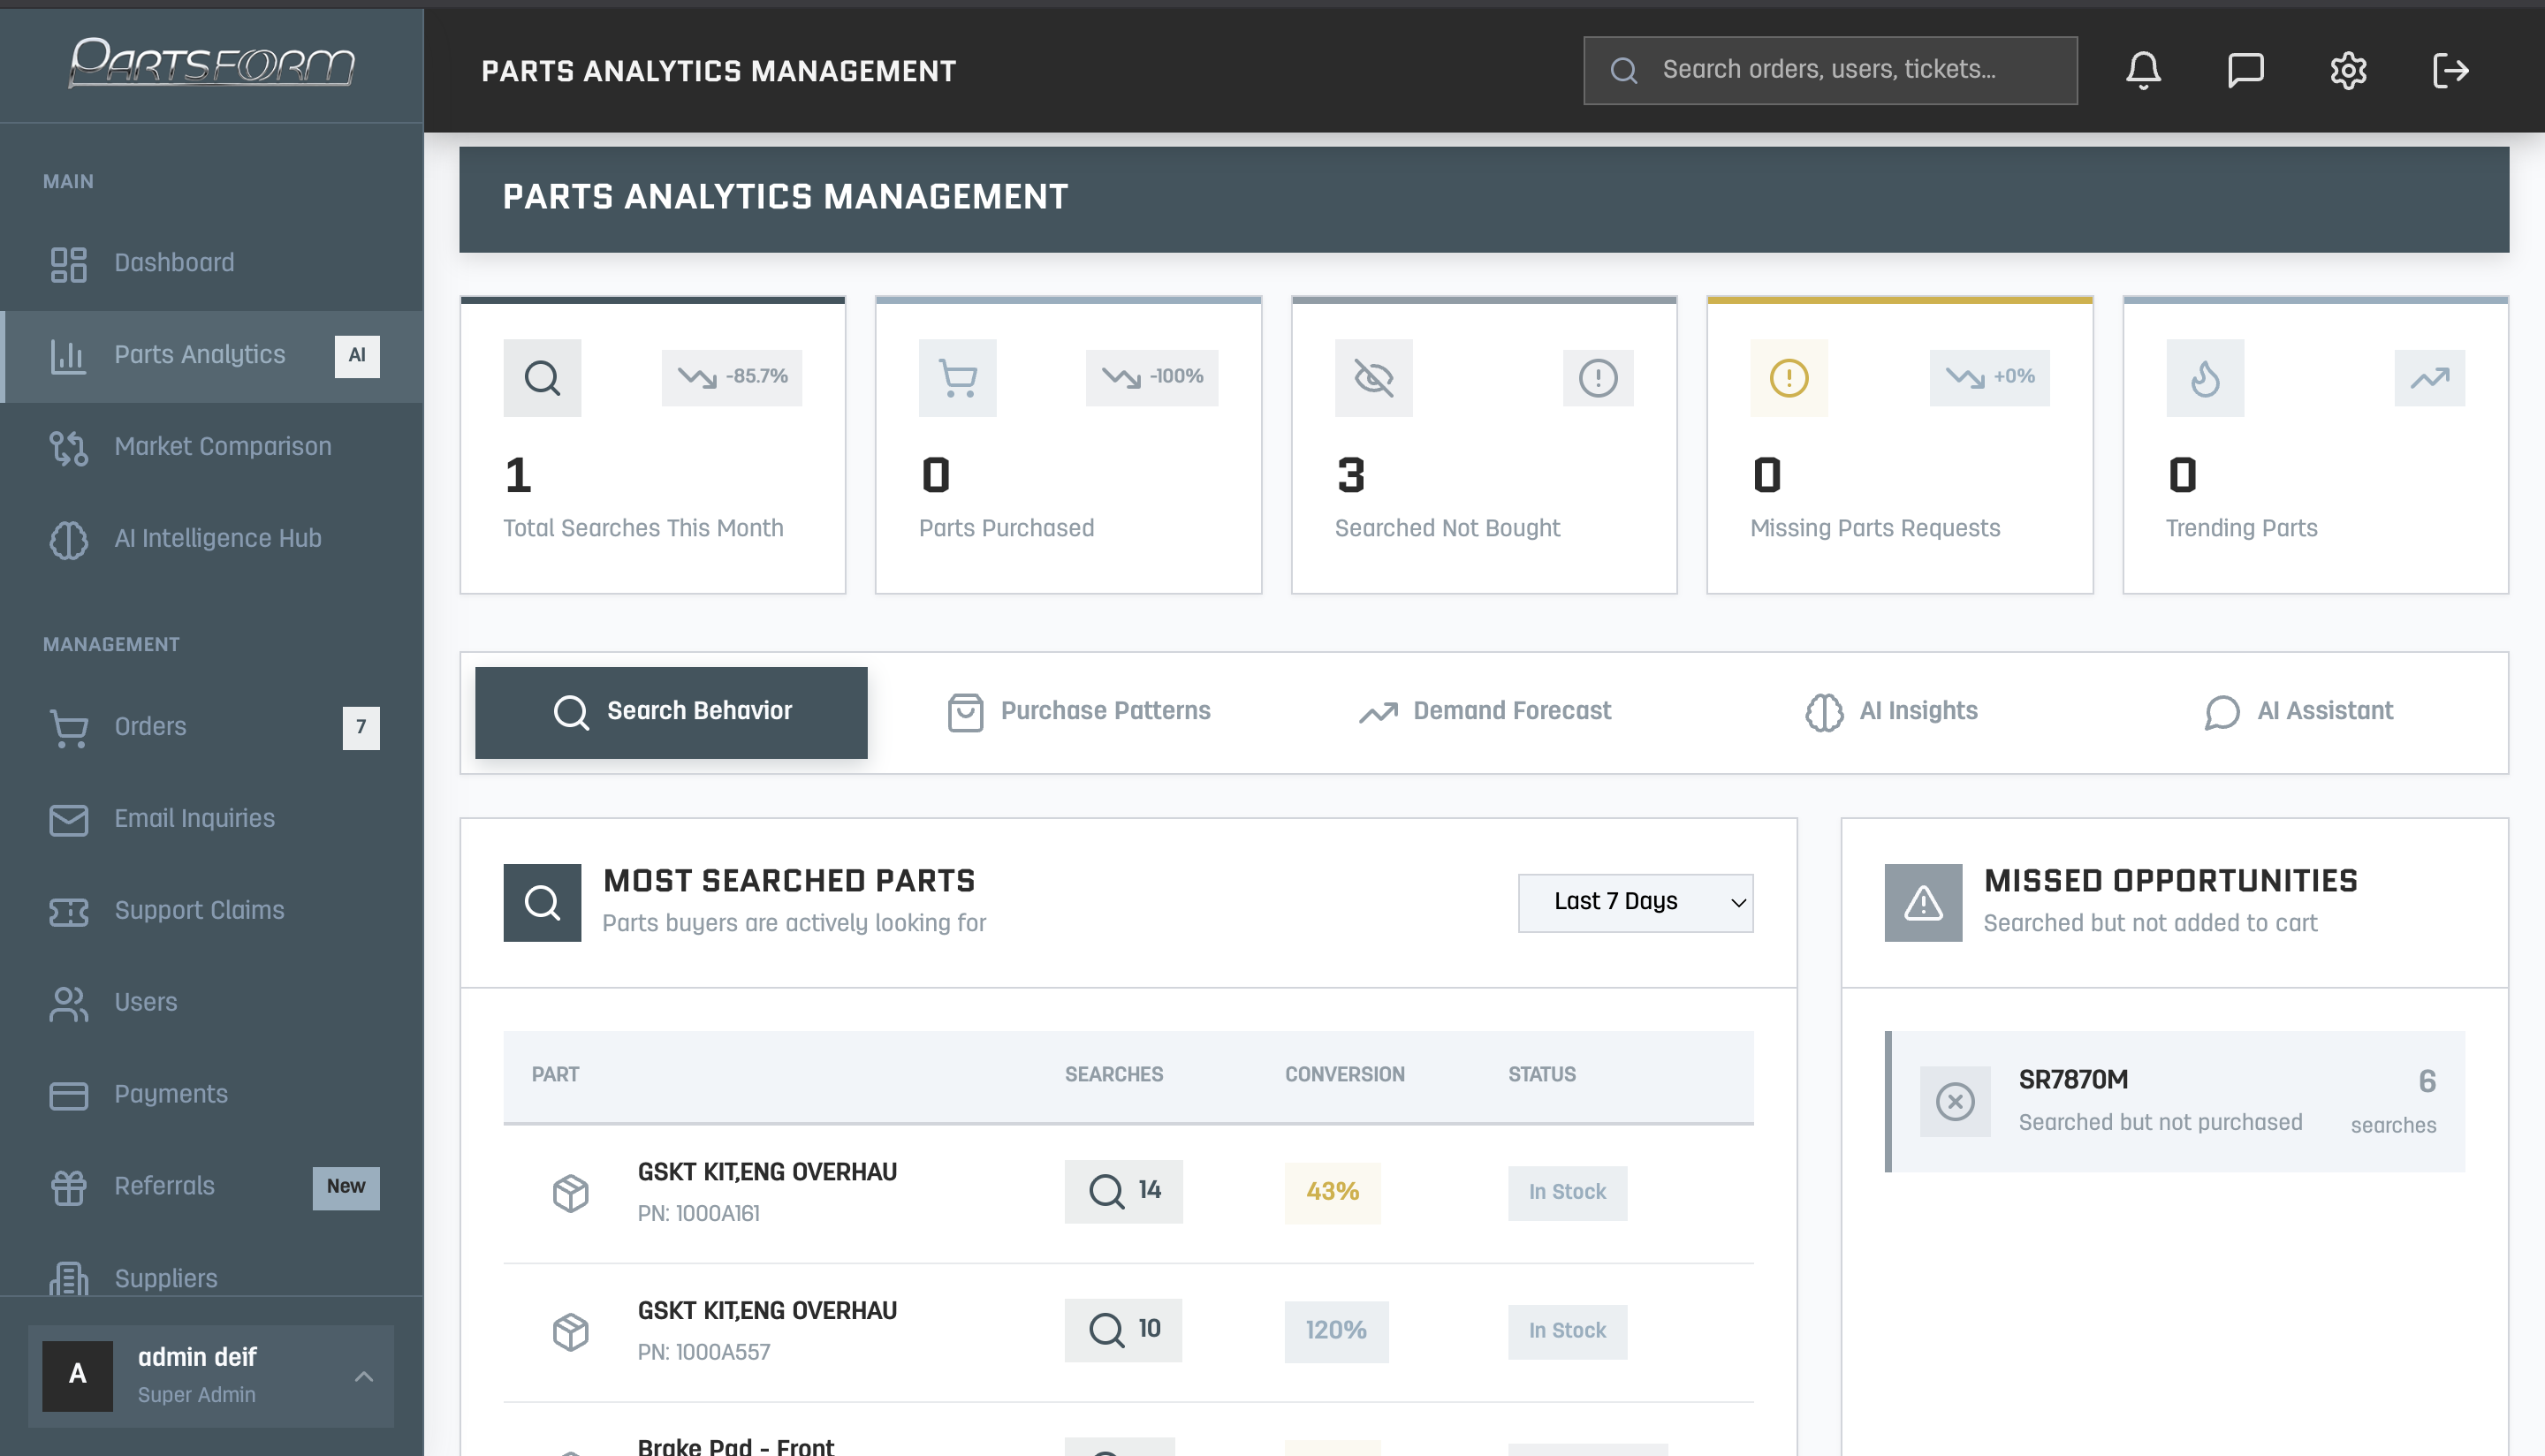Open Email Inquiries in the sidebar
Viewport: 2545px width, 1456px height.
click(x=212, y=820)
